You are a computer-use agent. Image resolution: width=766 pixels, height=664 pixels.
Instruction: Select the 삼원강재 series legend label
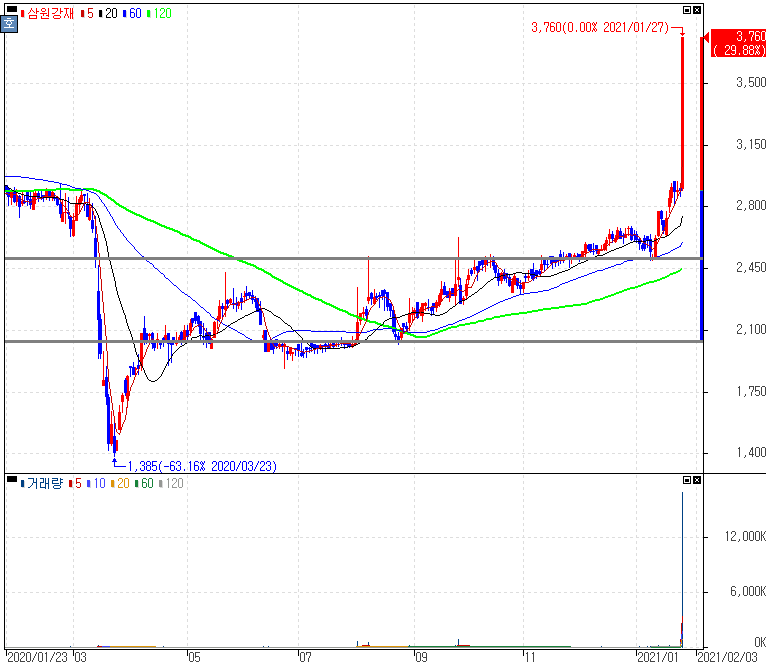[47, 14]
